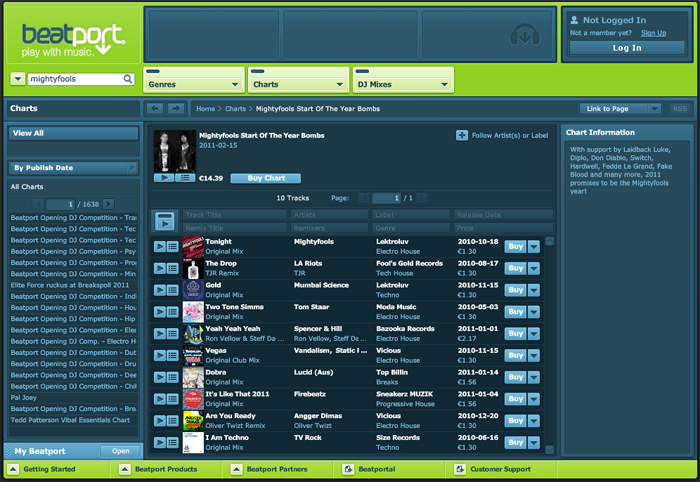Viewport: 700px width, 482px height.
Task: Expand the Beatport Products footer menu
Action: click(x=125, y=469)
